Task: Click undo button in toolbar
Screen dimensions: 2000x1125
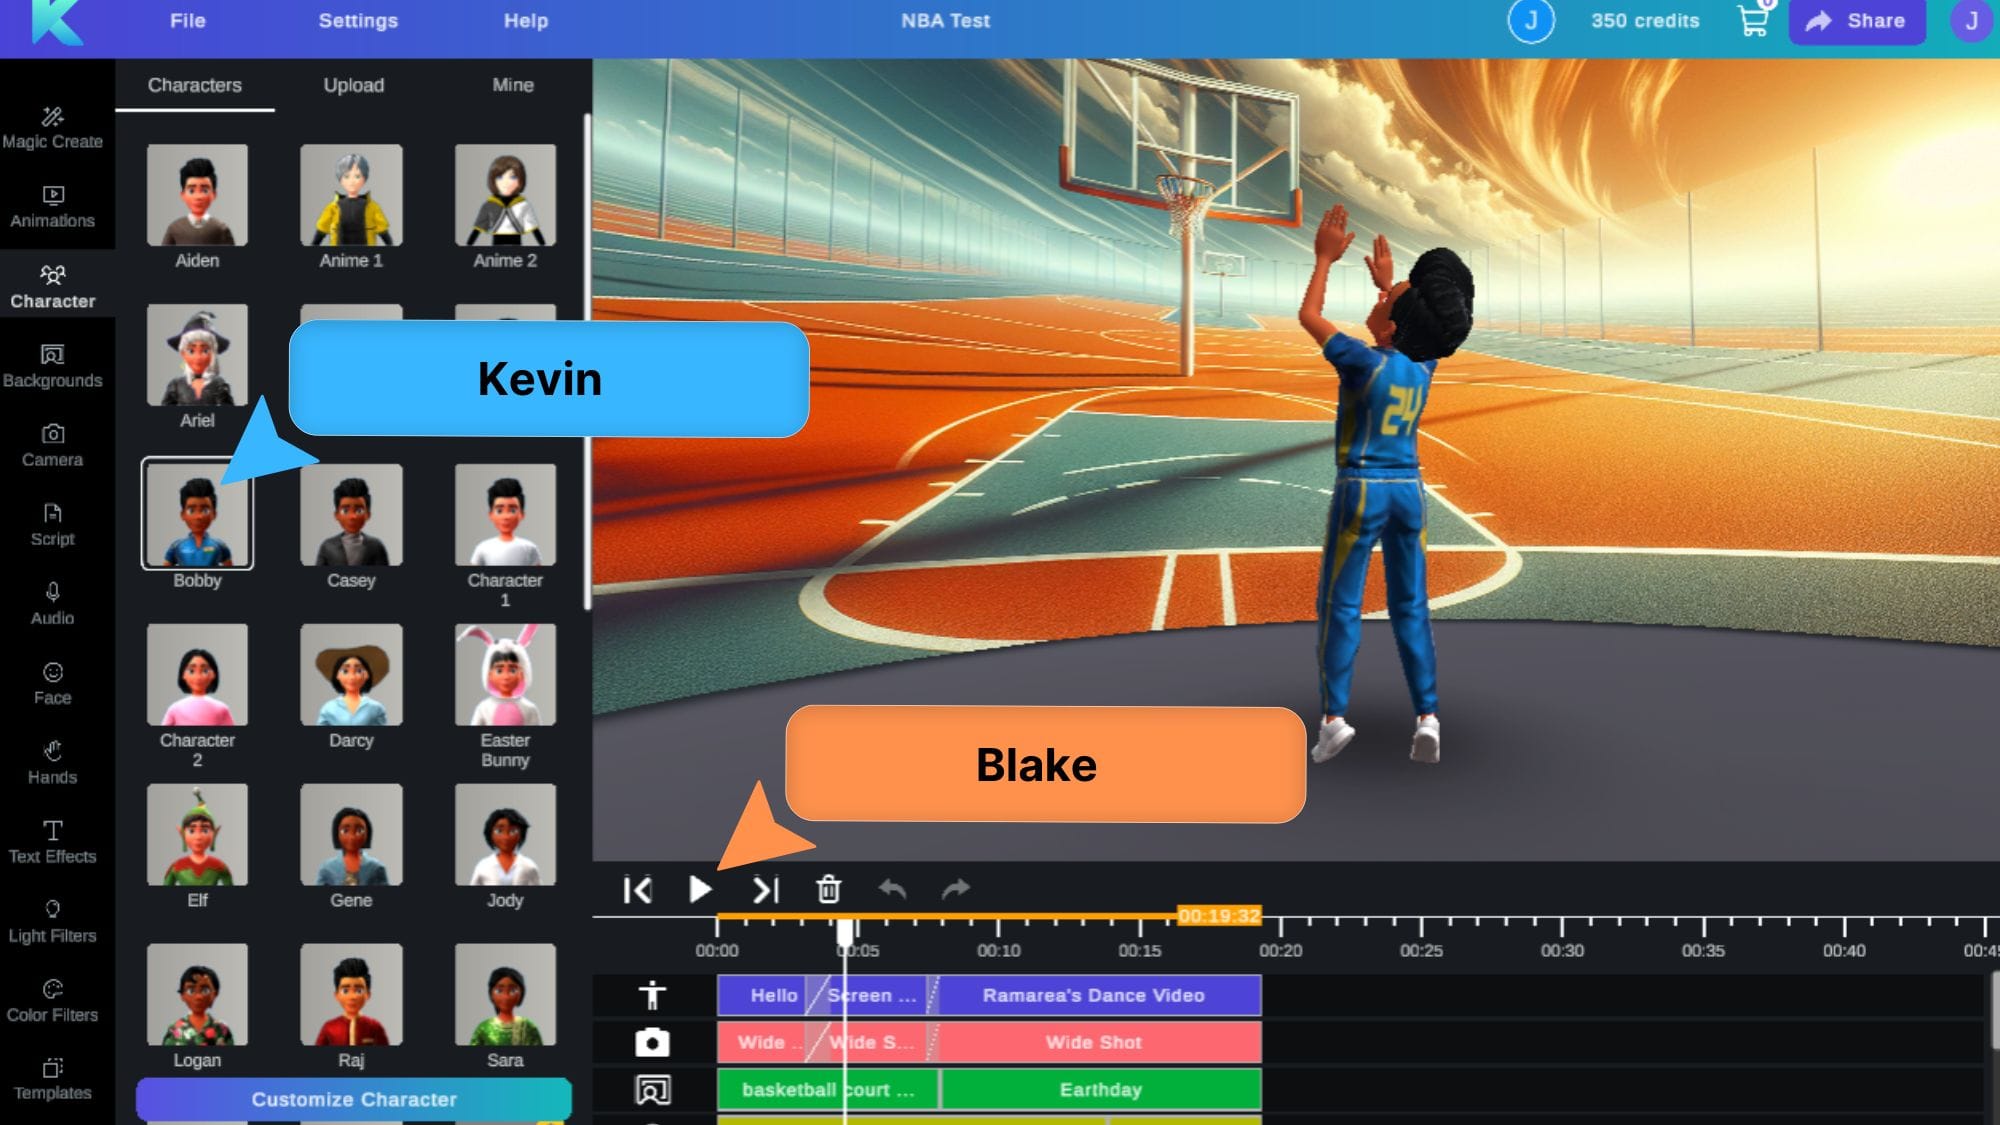Action: [891, 890]
